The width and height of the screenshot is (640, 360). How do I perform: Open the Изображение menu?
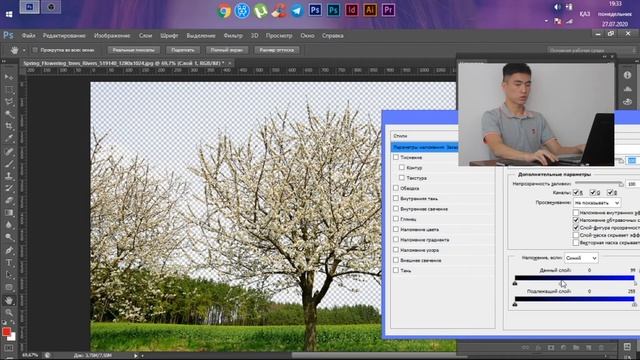click(112, 36)
